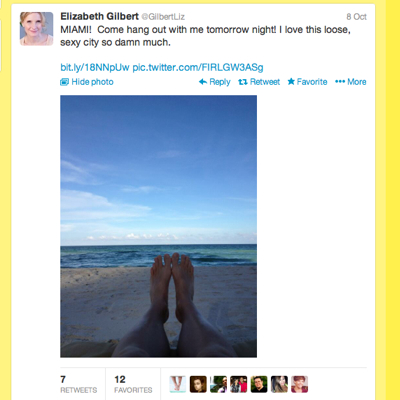This screenshot has height=400, width=400.
Task: Click the Retweet arrows icon
Action: [243, 82]
